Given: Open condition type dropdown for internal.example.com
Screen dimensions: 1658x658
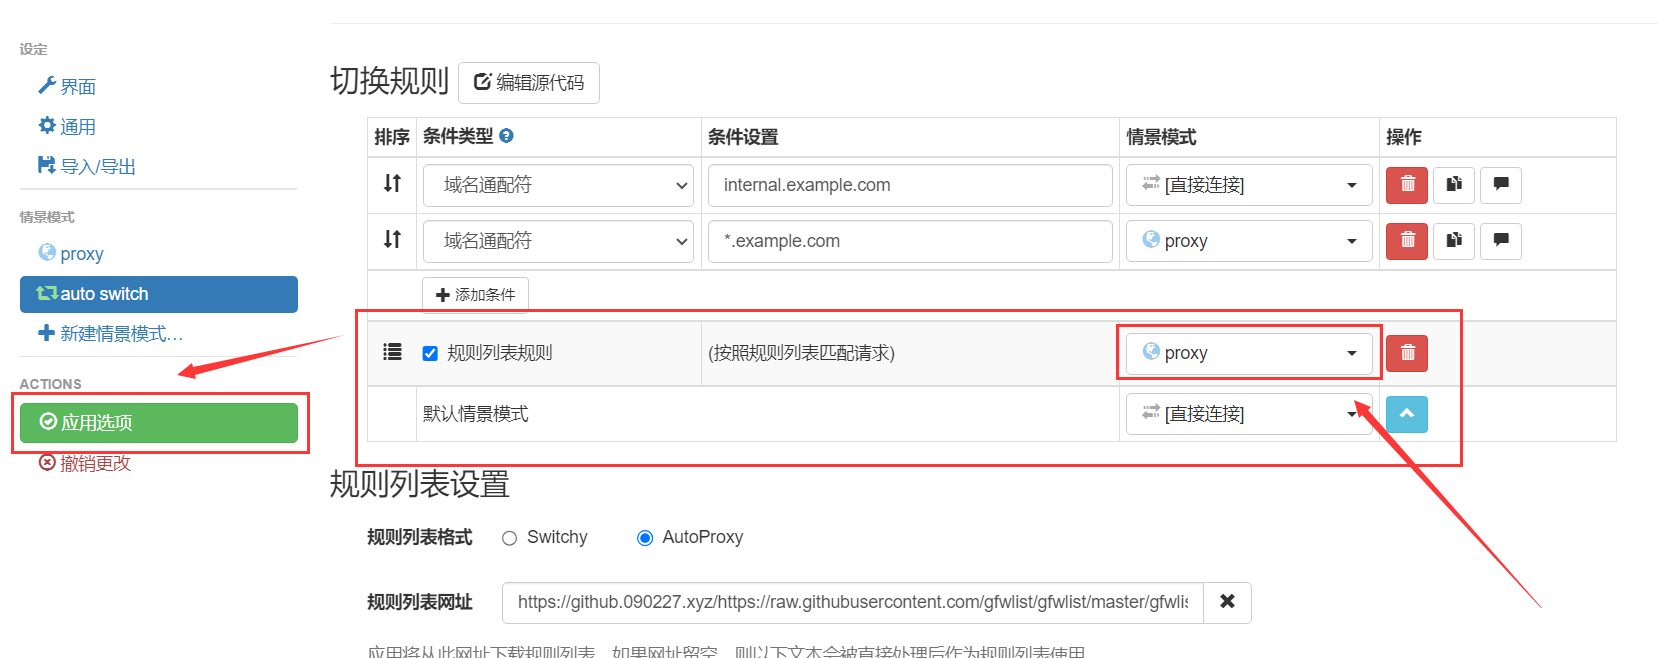Looking at the screenshot, I should pyautogui.click(x=558, y=185).
